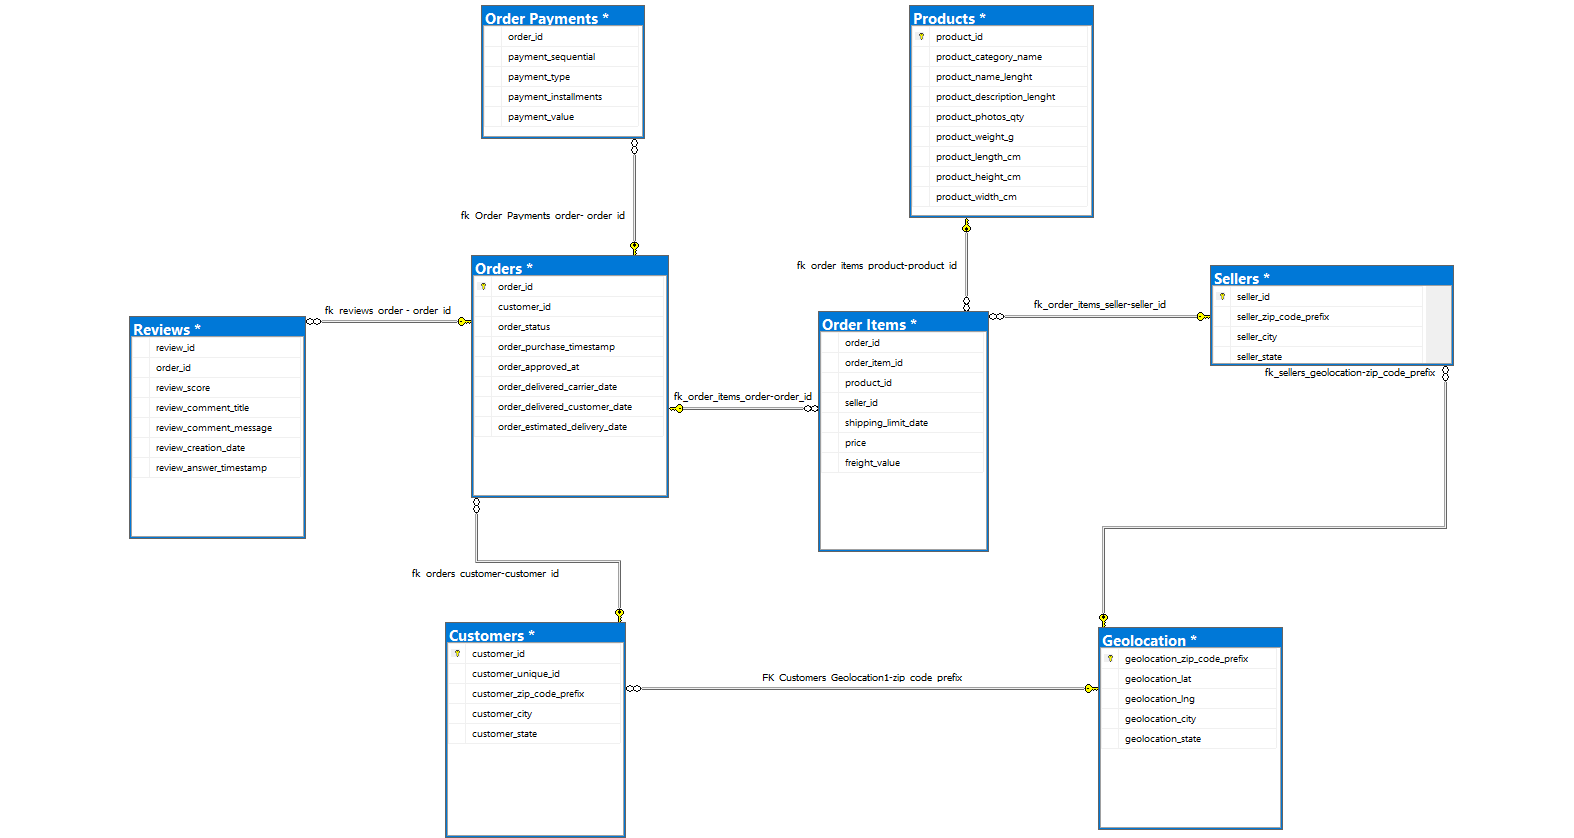Click the key endpoint on top of Customers table

(620, 613)
